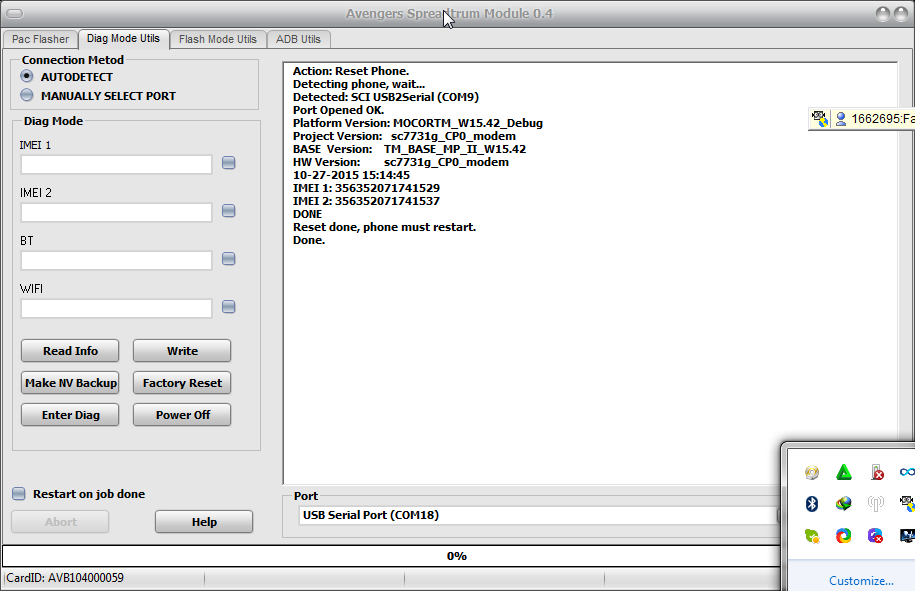Viewport: 915px width, 591px height.
Task: Click blue user icon on floating toolbar
Action: [x=841, y=119]
